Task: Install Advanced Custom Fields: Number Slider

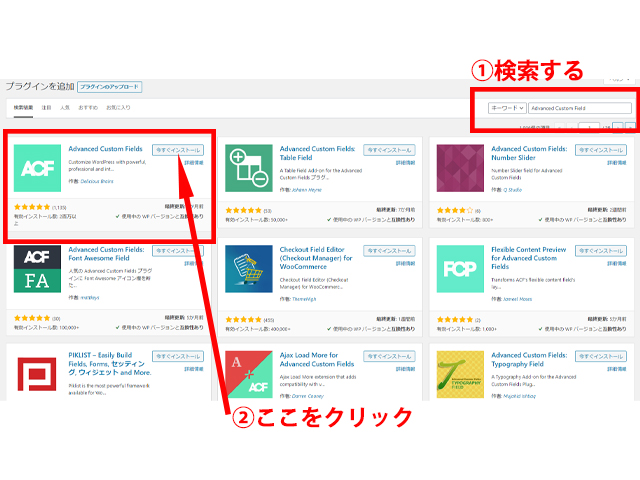Action: click(601, 150)
